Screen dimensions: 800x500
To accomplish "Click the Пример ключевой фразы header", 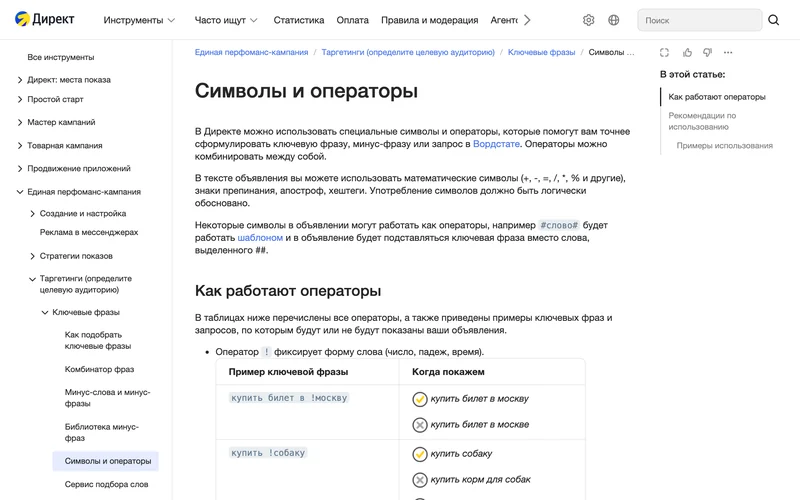I will click(288, 372).
